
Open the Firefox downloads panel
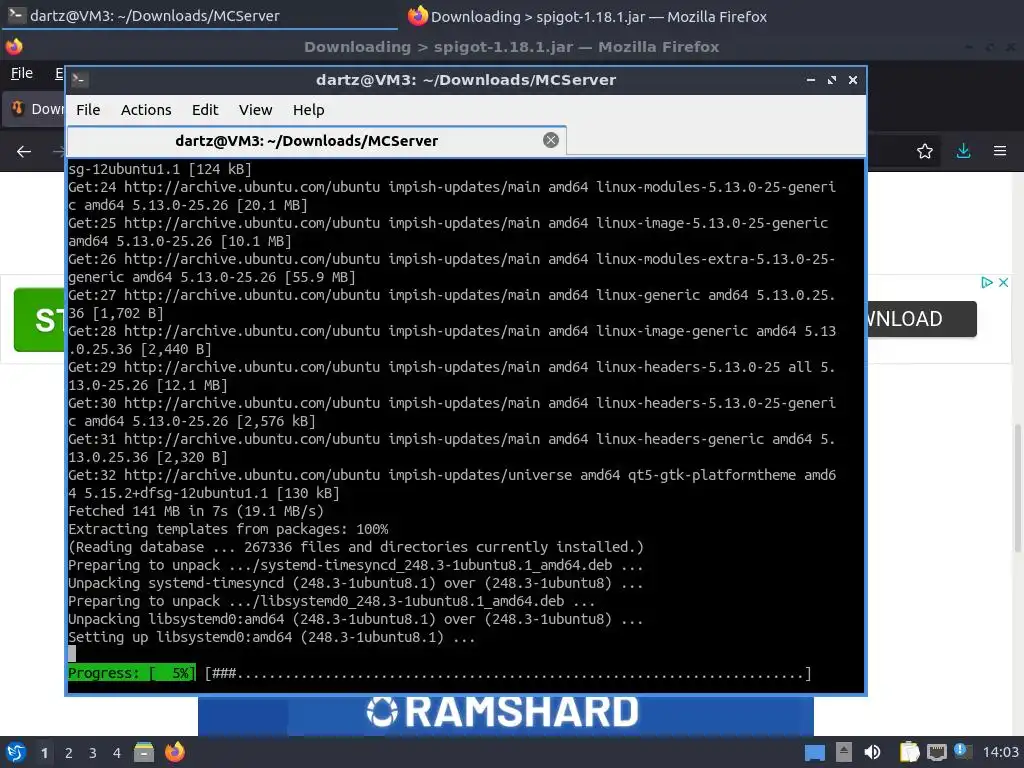tap(963, 151)
